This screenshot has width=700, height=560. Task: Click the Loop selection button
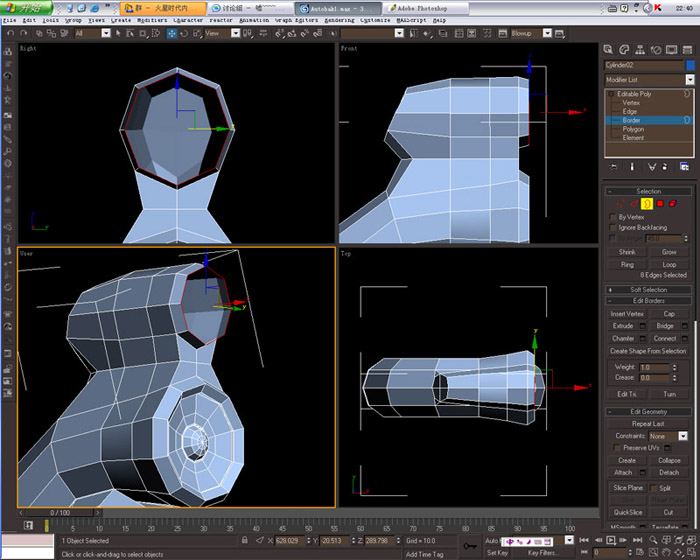669,265
